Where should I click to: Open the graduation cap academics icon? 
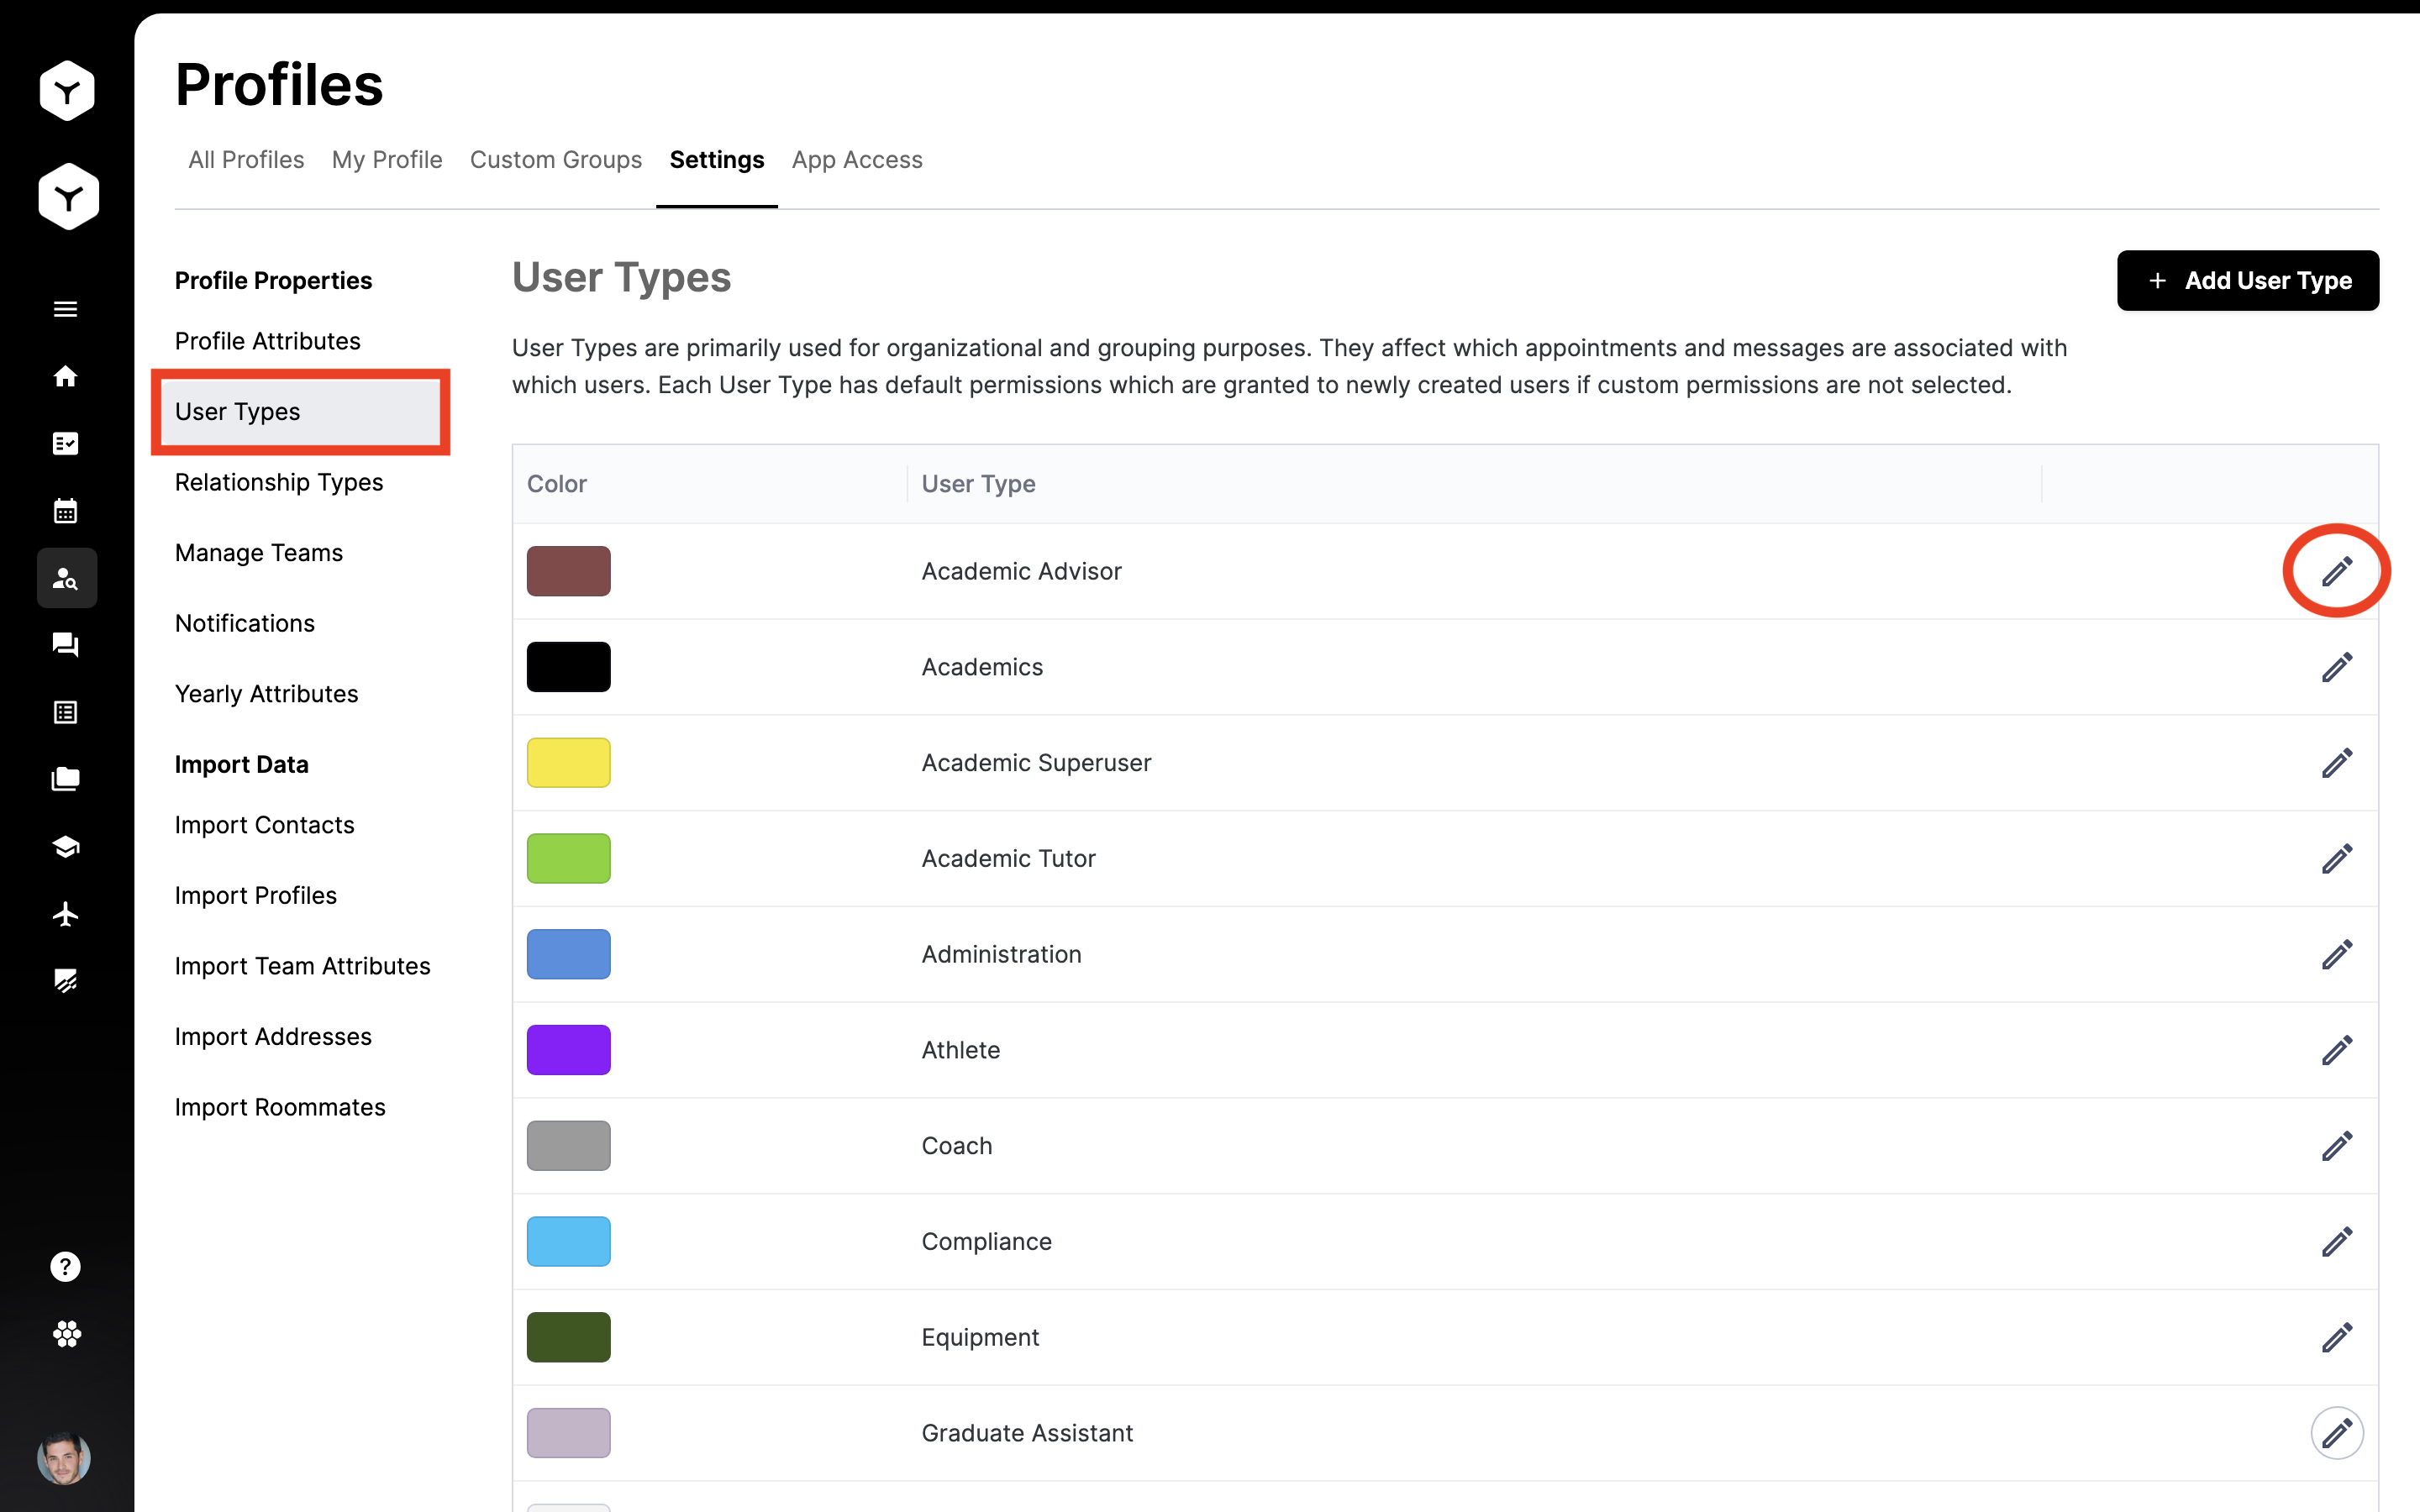coord(65,846)
